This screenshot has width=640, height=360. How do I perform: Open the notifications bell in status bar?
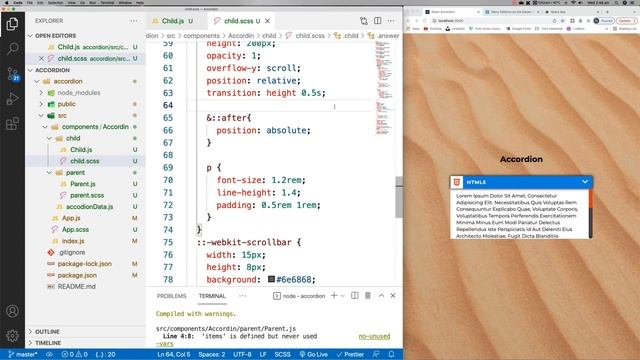point(391,354)
